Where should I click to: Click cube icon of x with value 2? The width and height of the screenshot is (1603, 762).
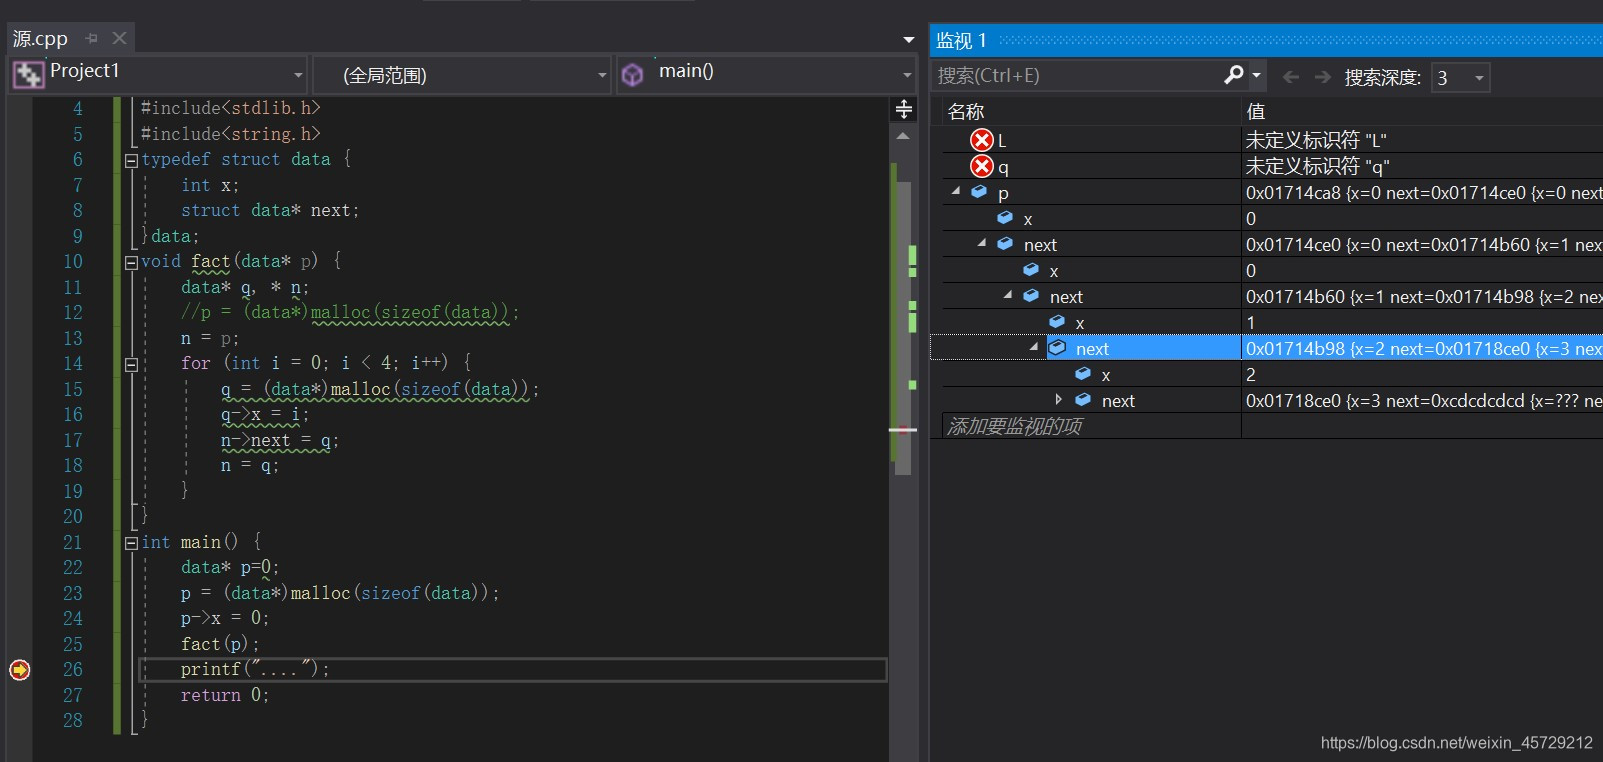[x=1083, y=374]
